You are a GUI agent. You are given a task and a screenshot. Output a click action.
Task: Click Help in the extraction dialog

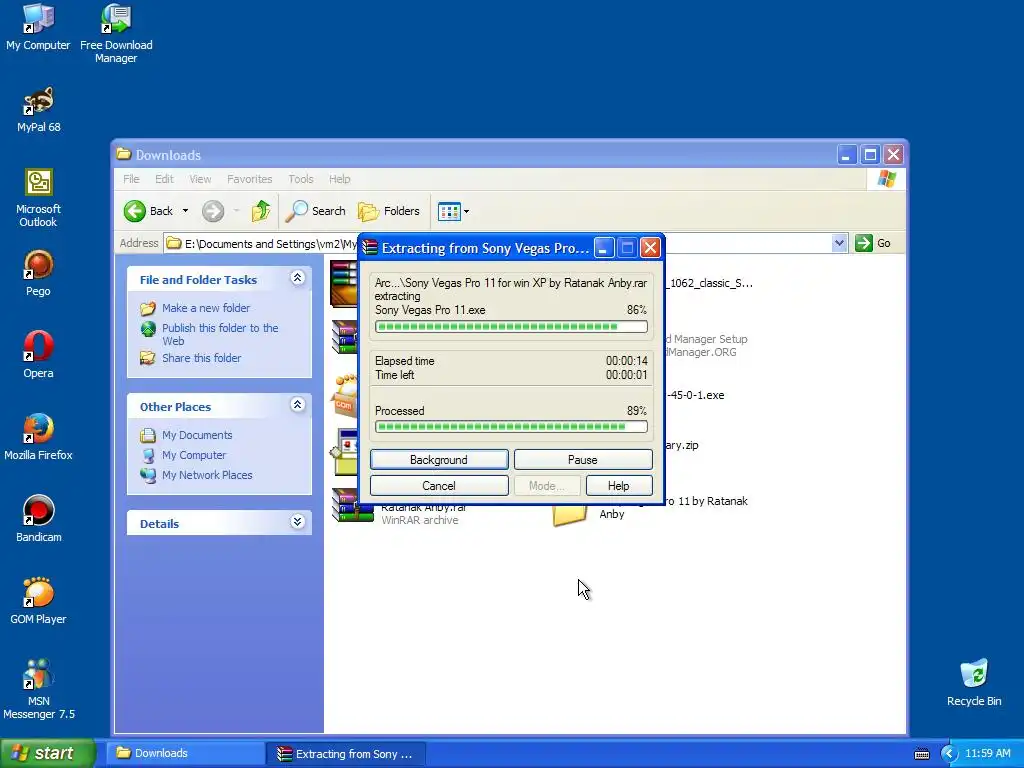[x=618, y=485]
